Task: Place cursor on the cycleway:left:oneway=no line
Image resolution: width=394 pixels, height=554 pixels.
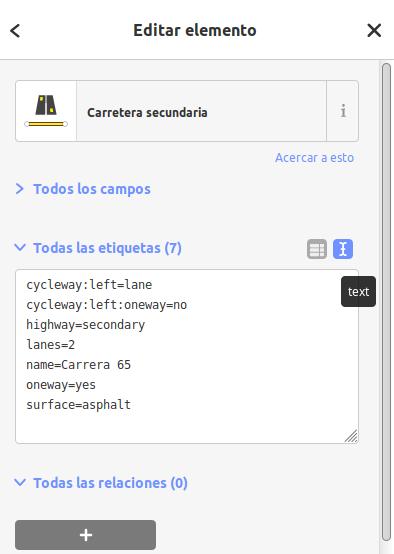Action: click(106, 305)
